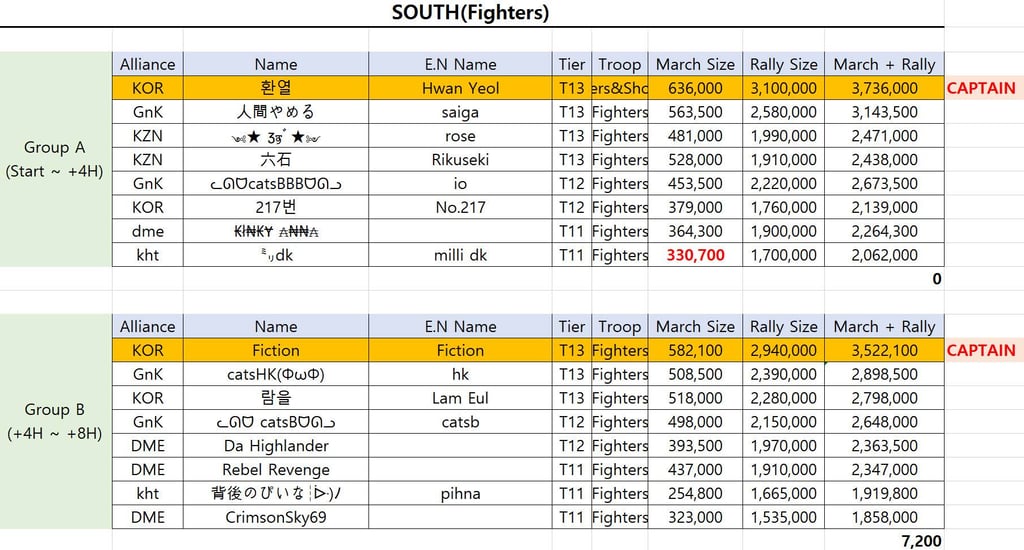Click the Lam Eul E.N Name cell
The height and width of the screenshot is (550, 1024).
460,398
